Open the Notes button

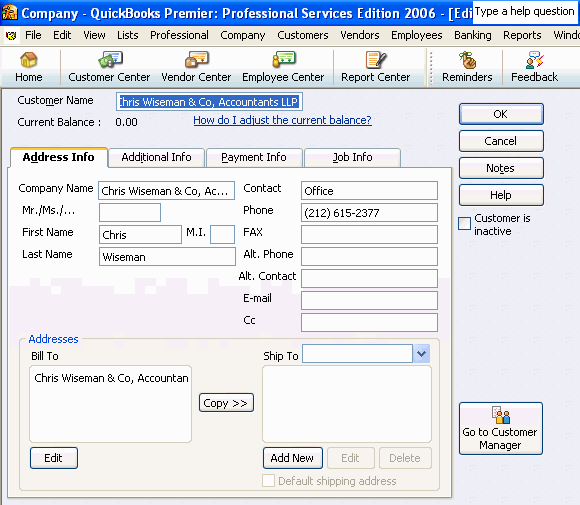point(501,168)
